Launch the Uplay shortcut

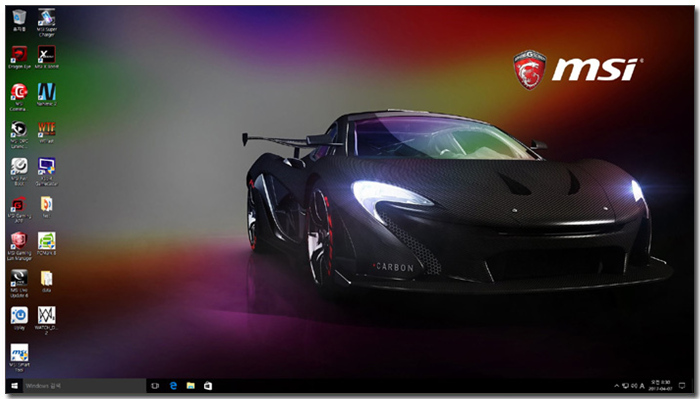point(19,319)
